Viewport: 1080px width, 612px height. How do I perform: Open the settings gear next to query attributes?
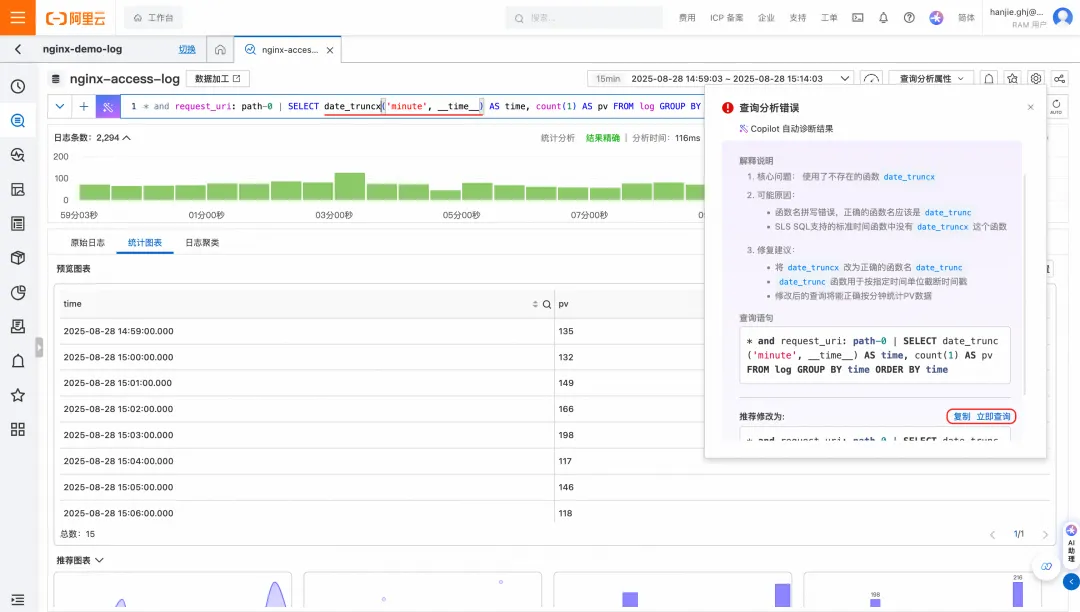click(x=1035, y=78)
